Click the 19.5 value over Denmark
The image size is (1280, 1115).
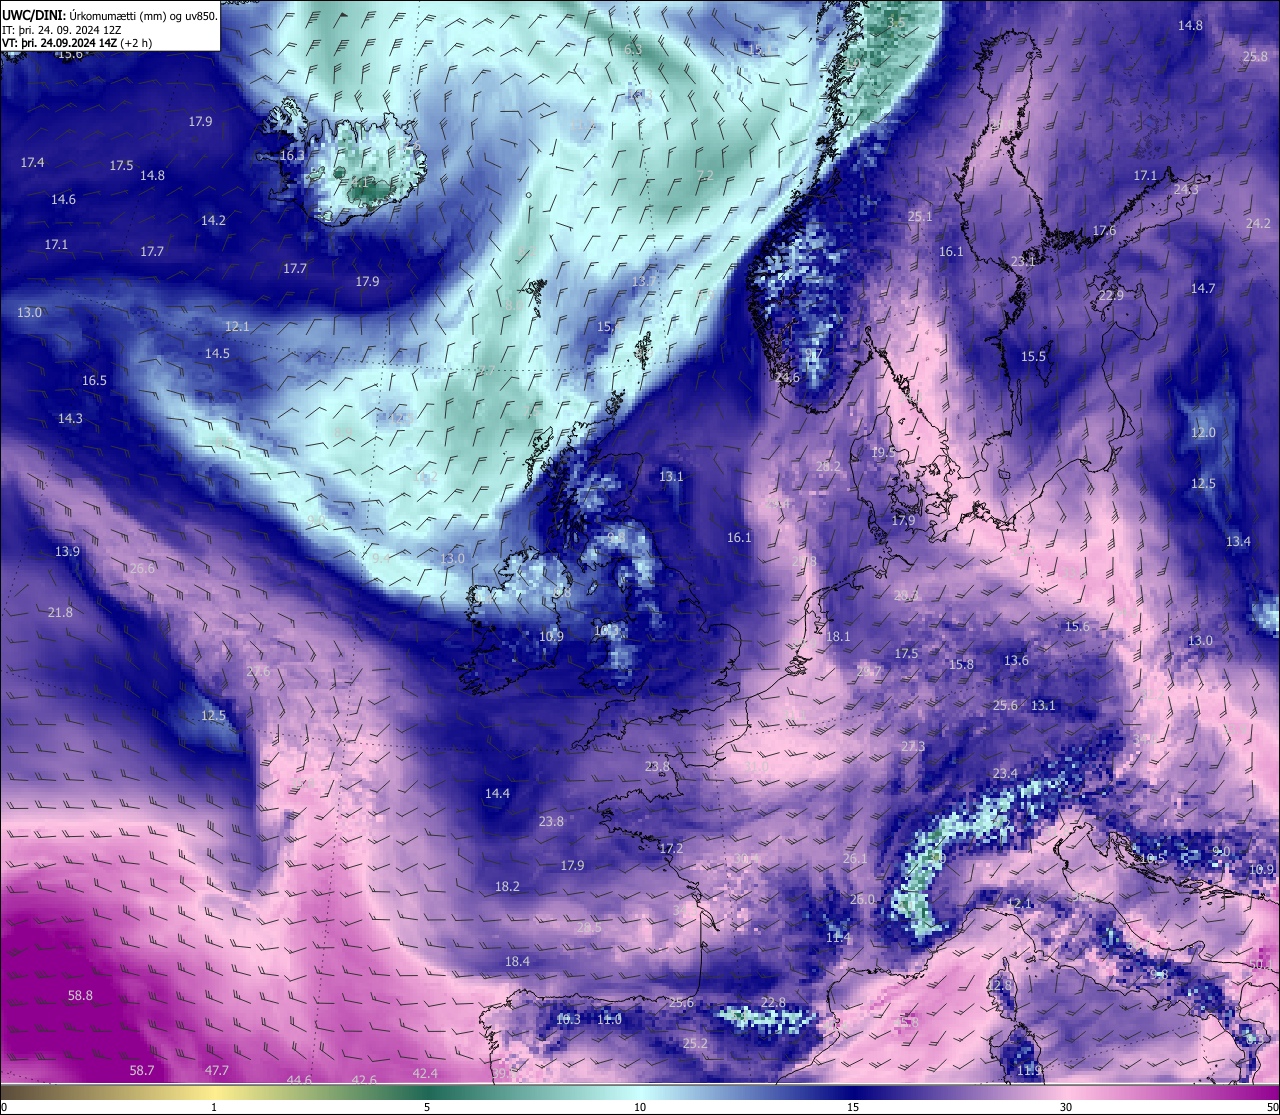point(883,452)
